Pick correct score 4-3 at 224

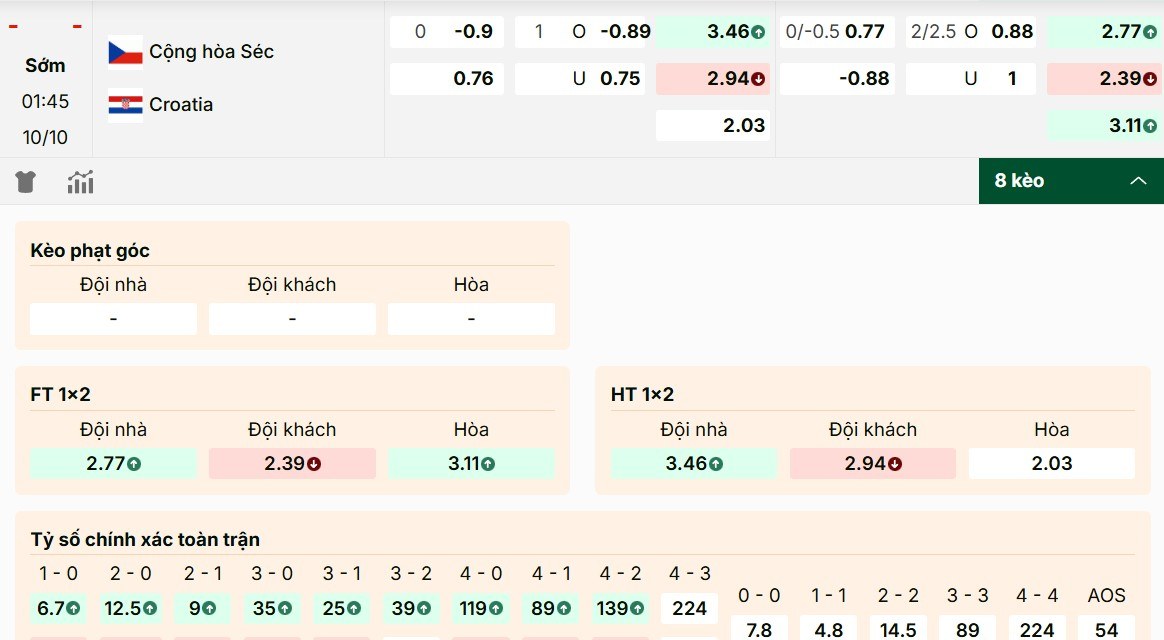point(689,608)
